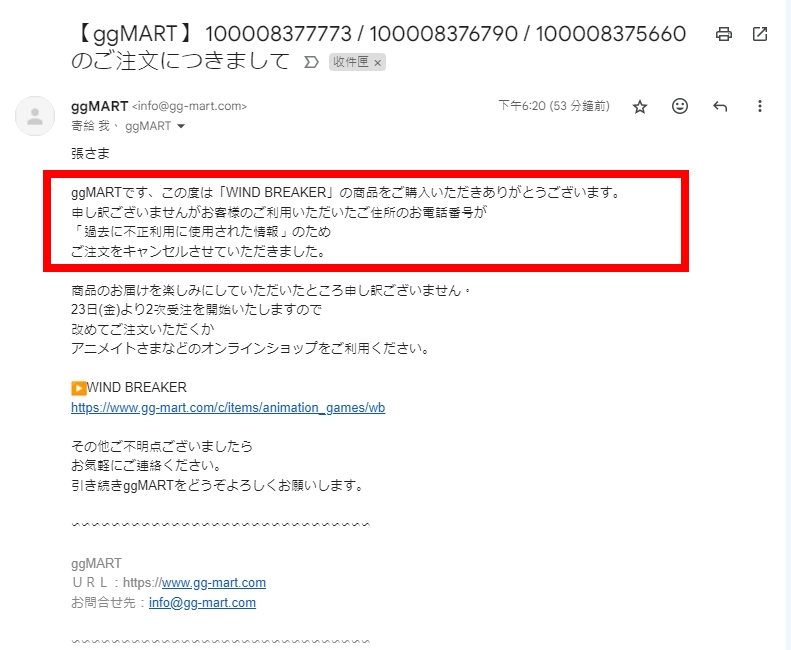The height and width of the screenshot is (650, 791).
Task: Open the three-dot more options menu
Action: [x=760, y=106]
